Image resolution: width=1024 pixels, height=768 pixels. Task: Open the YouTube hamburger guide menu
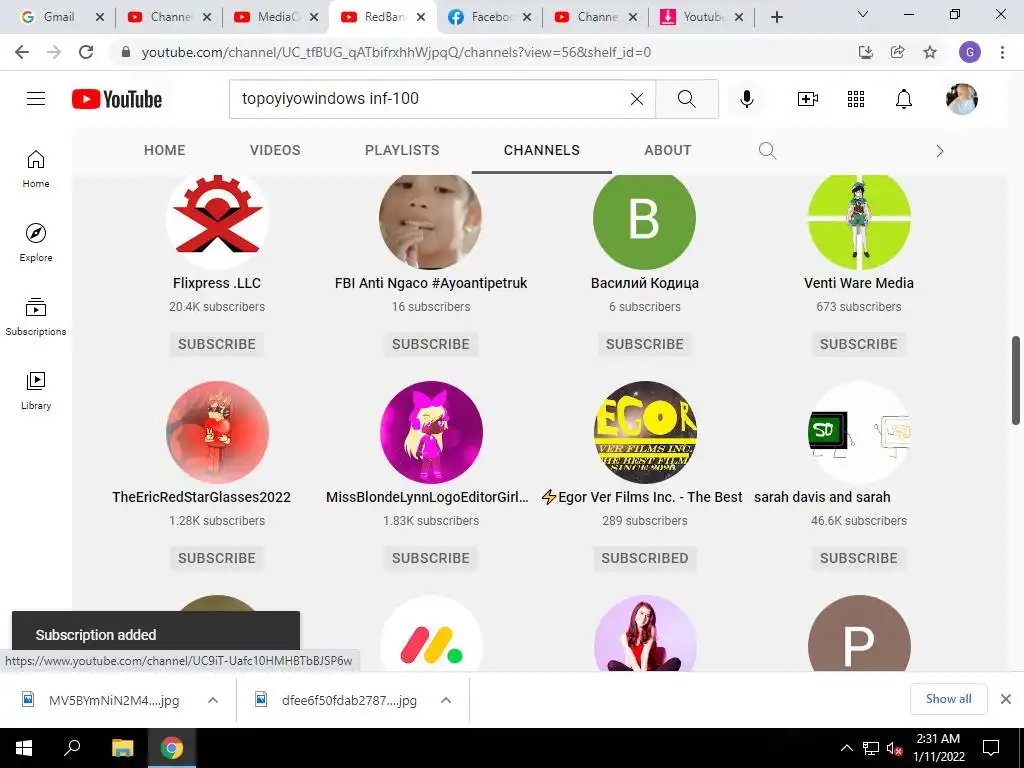(x=36, y=99)
